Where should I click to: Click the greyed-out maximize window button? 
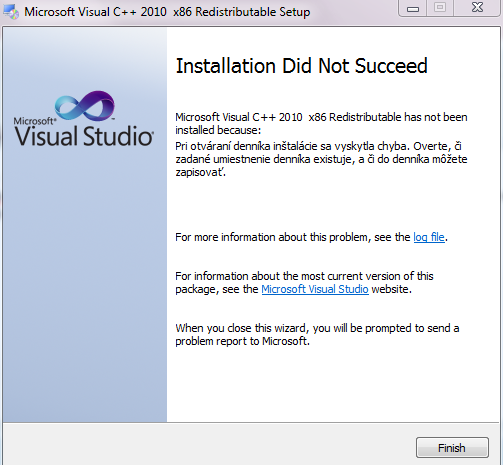click(x=440, y=8)
